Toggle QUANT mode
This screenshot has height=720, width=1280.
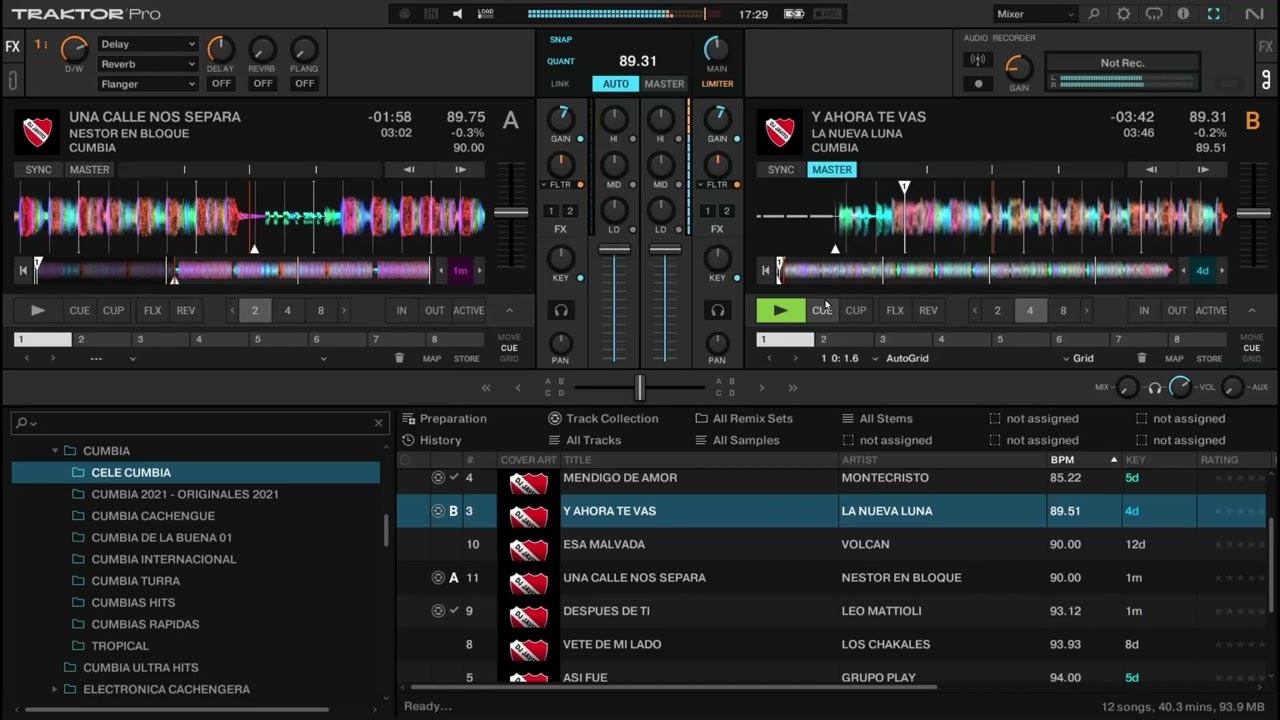click(561, 62)
